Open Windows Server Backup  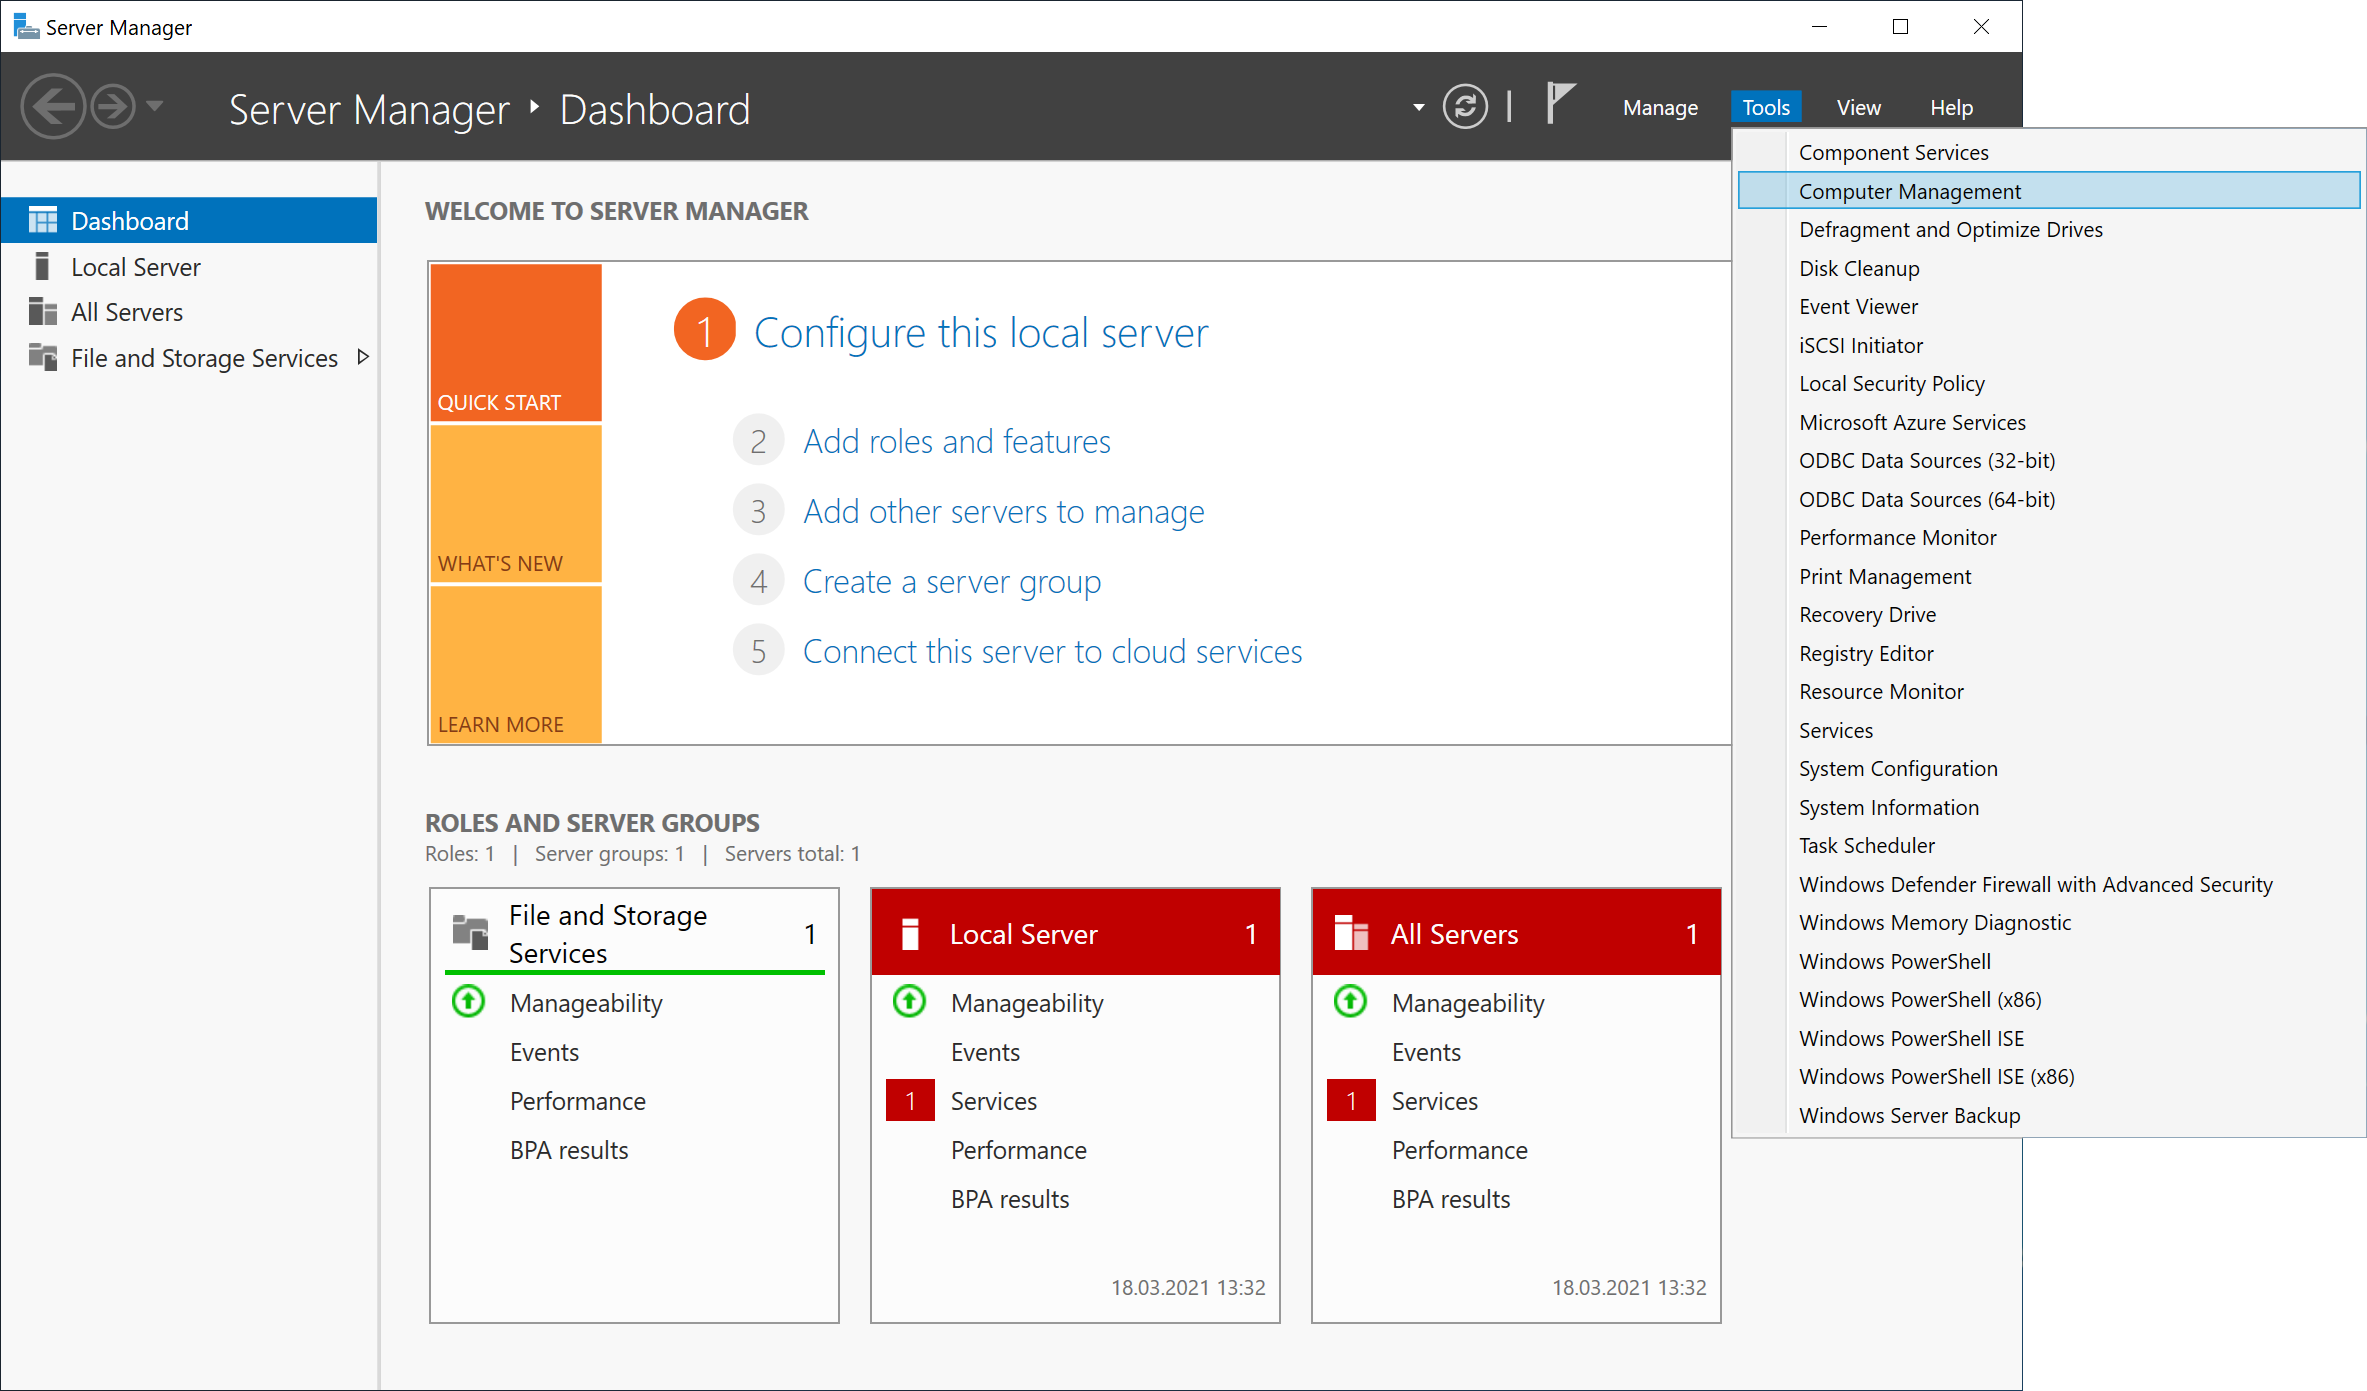2049,1115
